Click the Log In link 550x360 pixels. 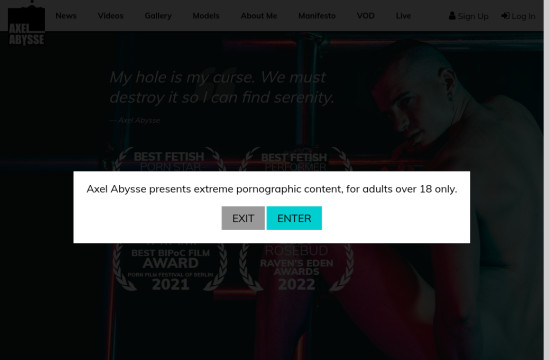pos(518,16)
